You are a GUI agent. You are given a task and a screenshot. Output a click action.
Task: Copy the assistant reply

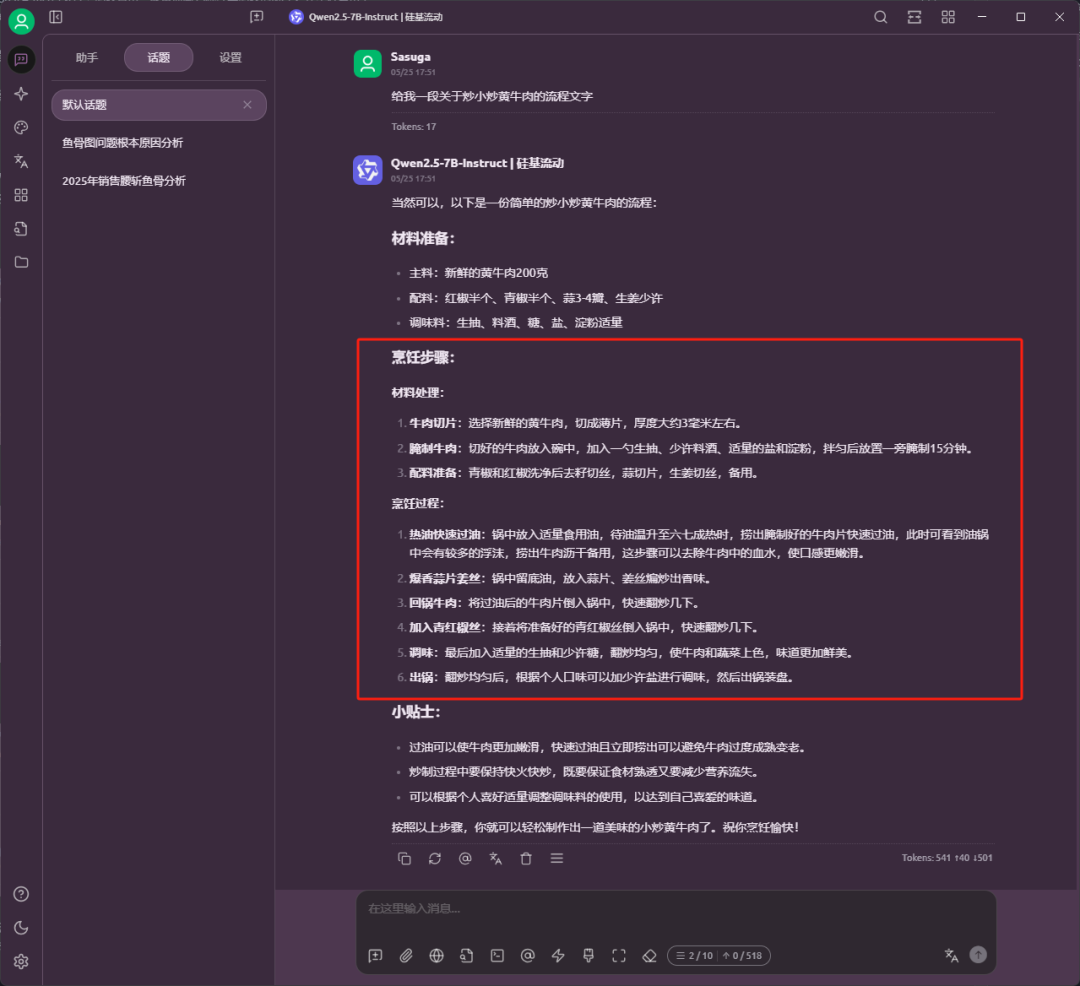(x=404, y=859)
